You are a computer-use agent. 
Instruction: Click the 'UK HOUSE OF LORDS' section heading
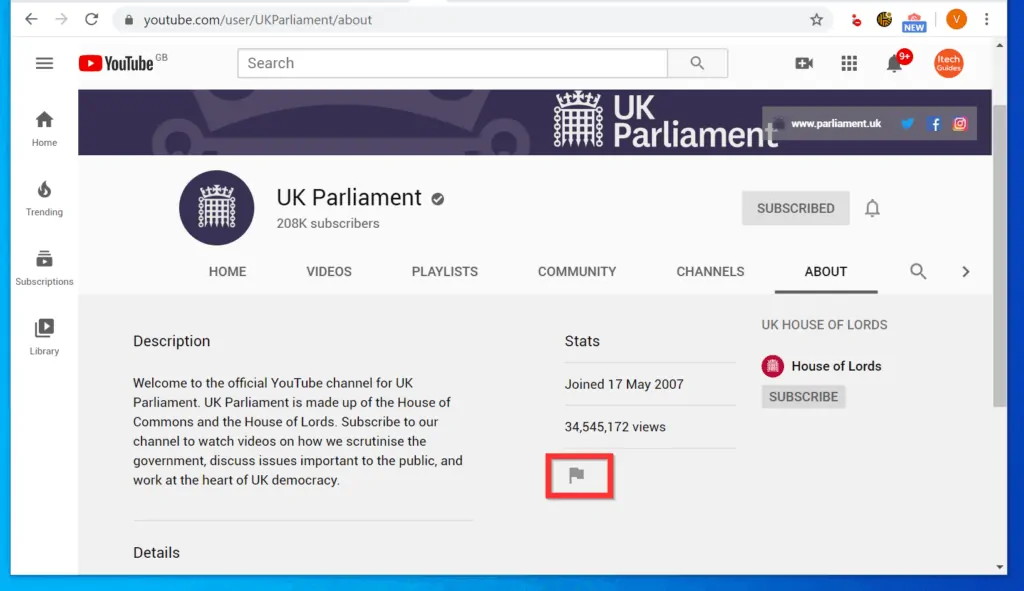click(x=824, y=325)
